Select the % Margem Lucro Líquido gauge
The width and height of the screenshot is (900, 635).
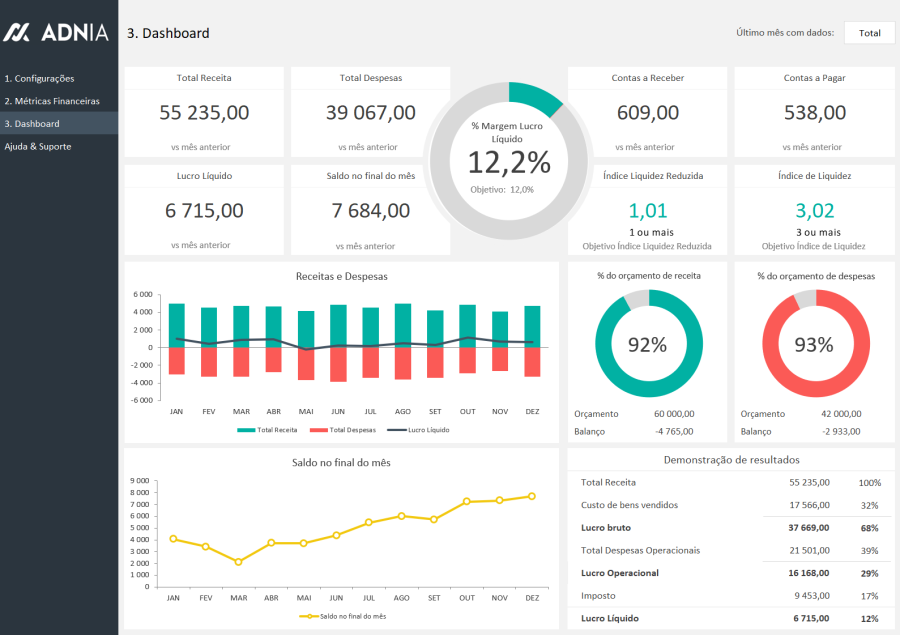click(512, 160)
